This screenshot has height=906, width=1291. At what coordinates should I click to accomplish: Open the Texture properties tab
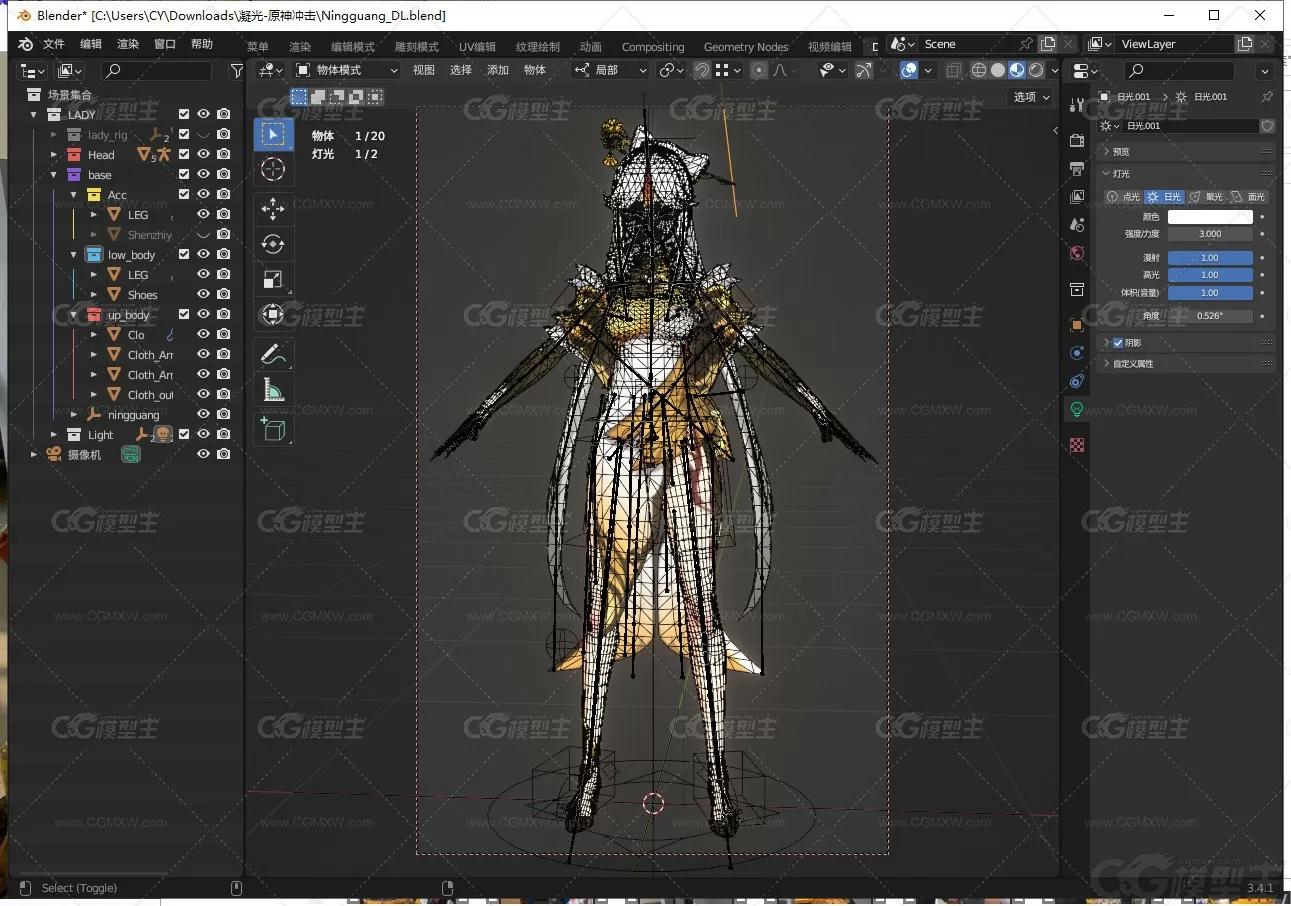pos(1077,445)
